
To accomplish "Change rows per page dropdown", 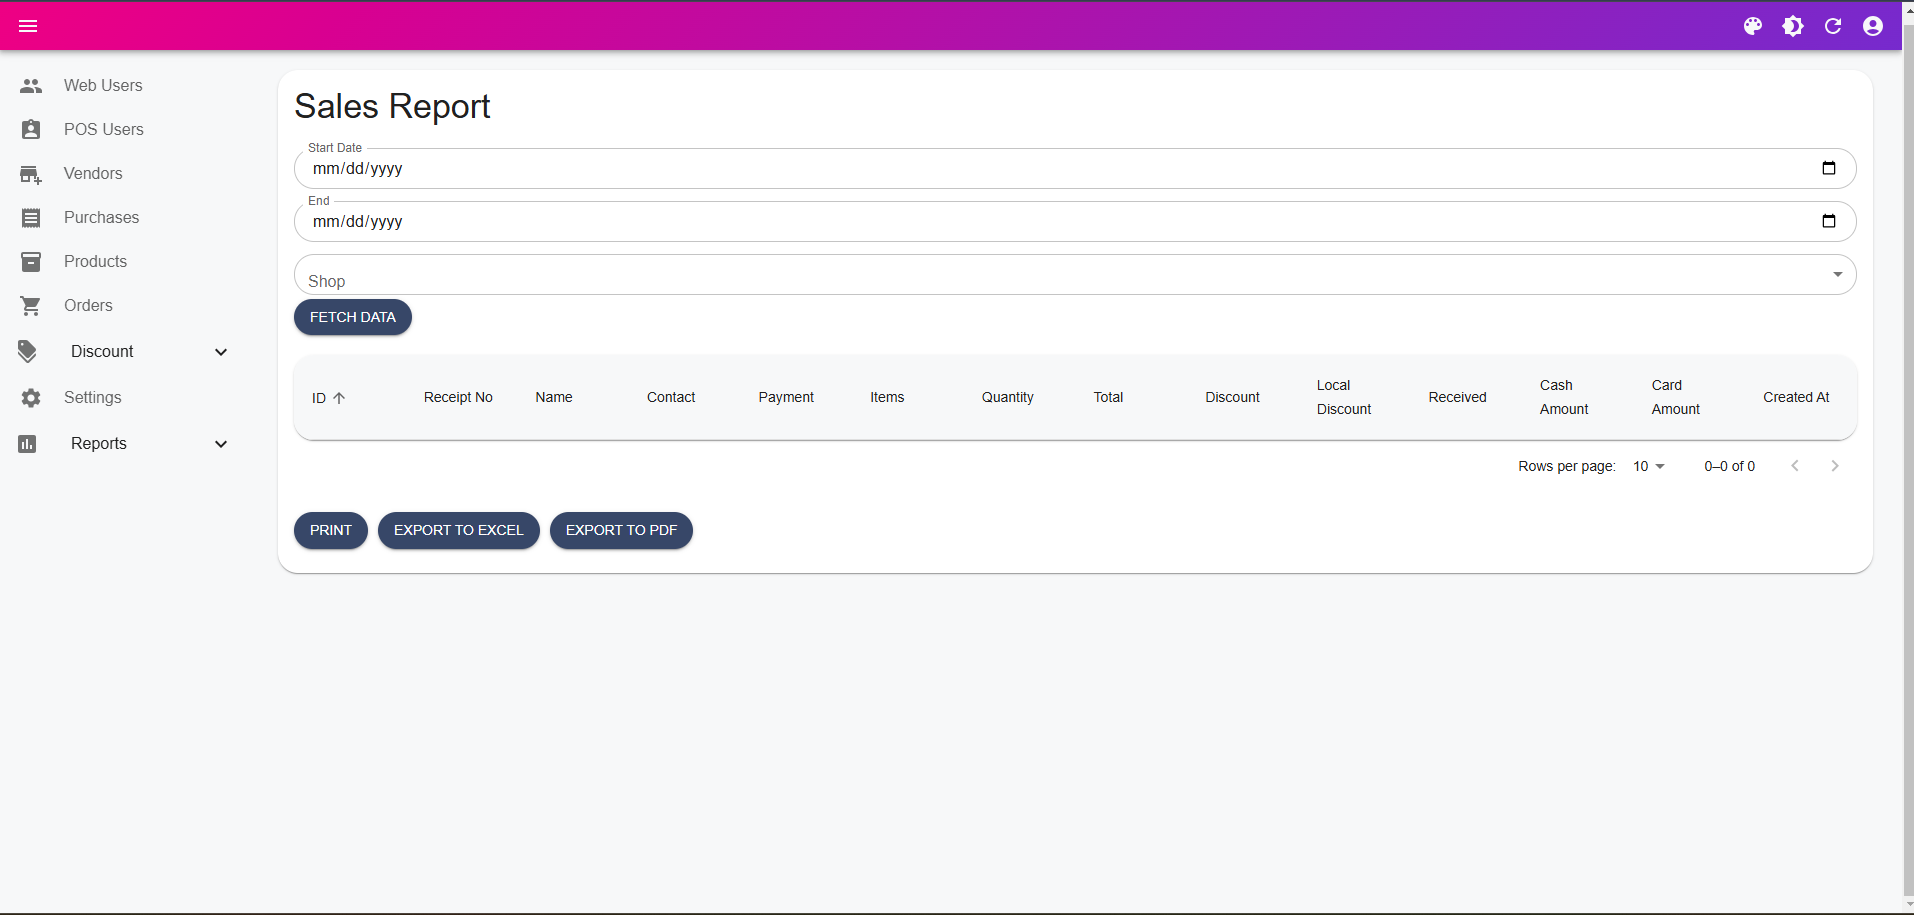I will tap(1649, 466).
